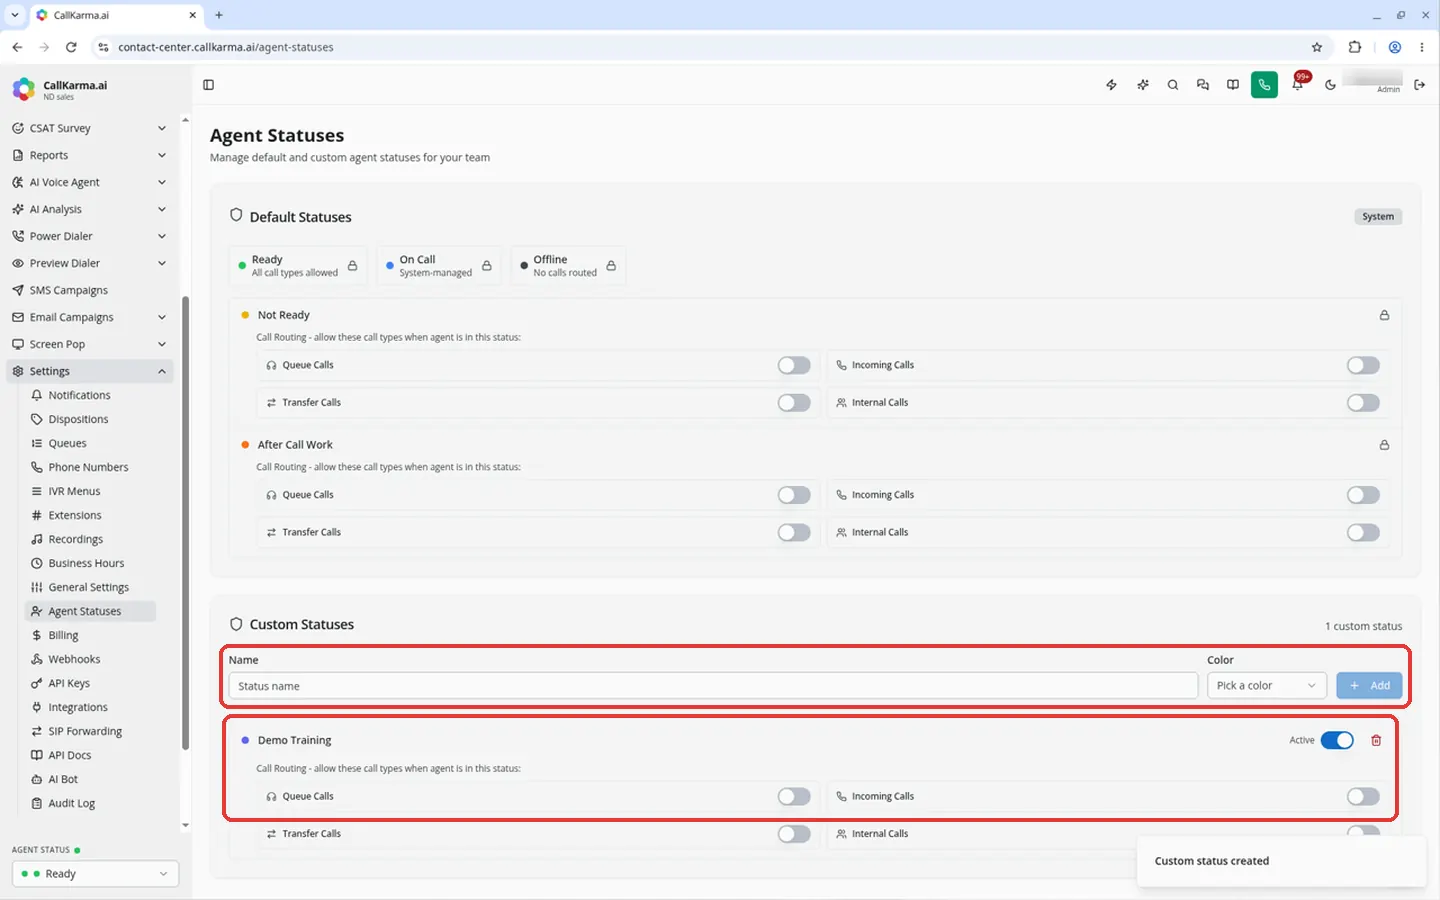Expand the Reports sidebar section
Viewport: 1440px width, 900px height.
tap(88, 155)
